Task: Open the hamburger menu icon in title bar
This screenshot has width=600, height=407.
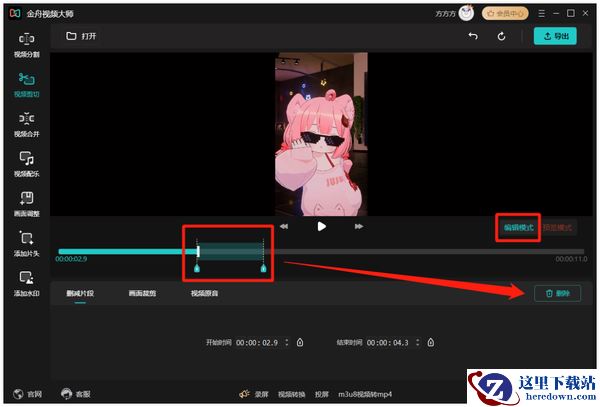Action: coord(541,13)
